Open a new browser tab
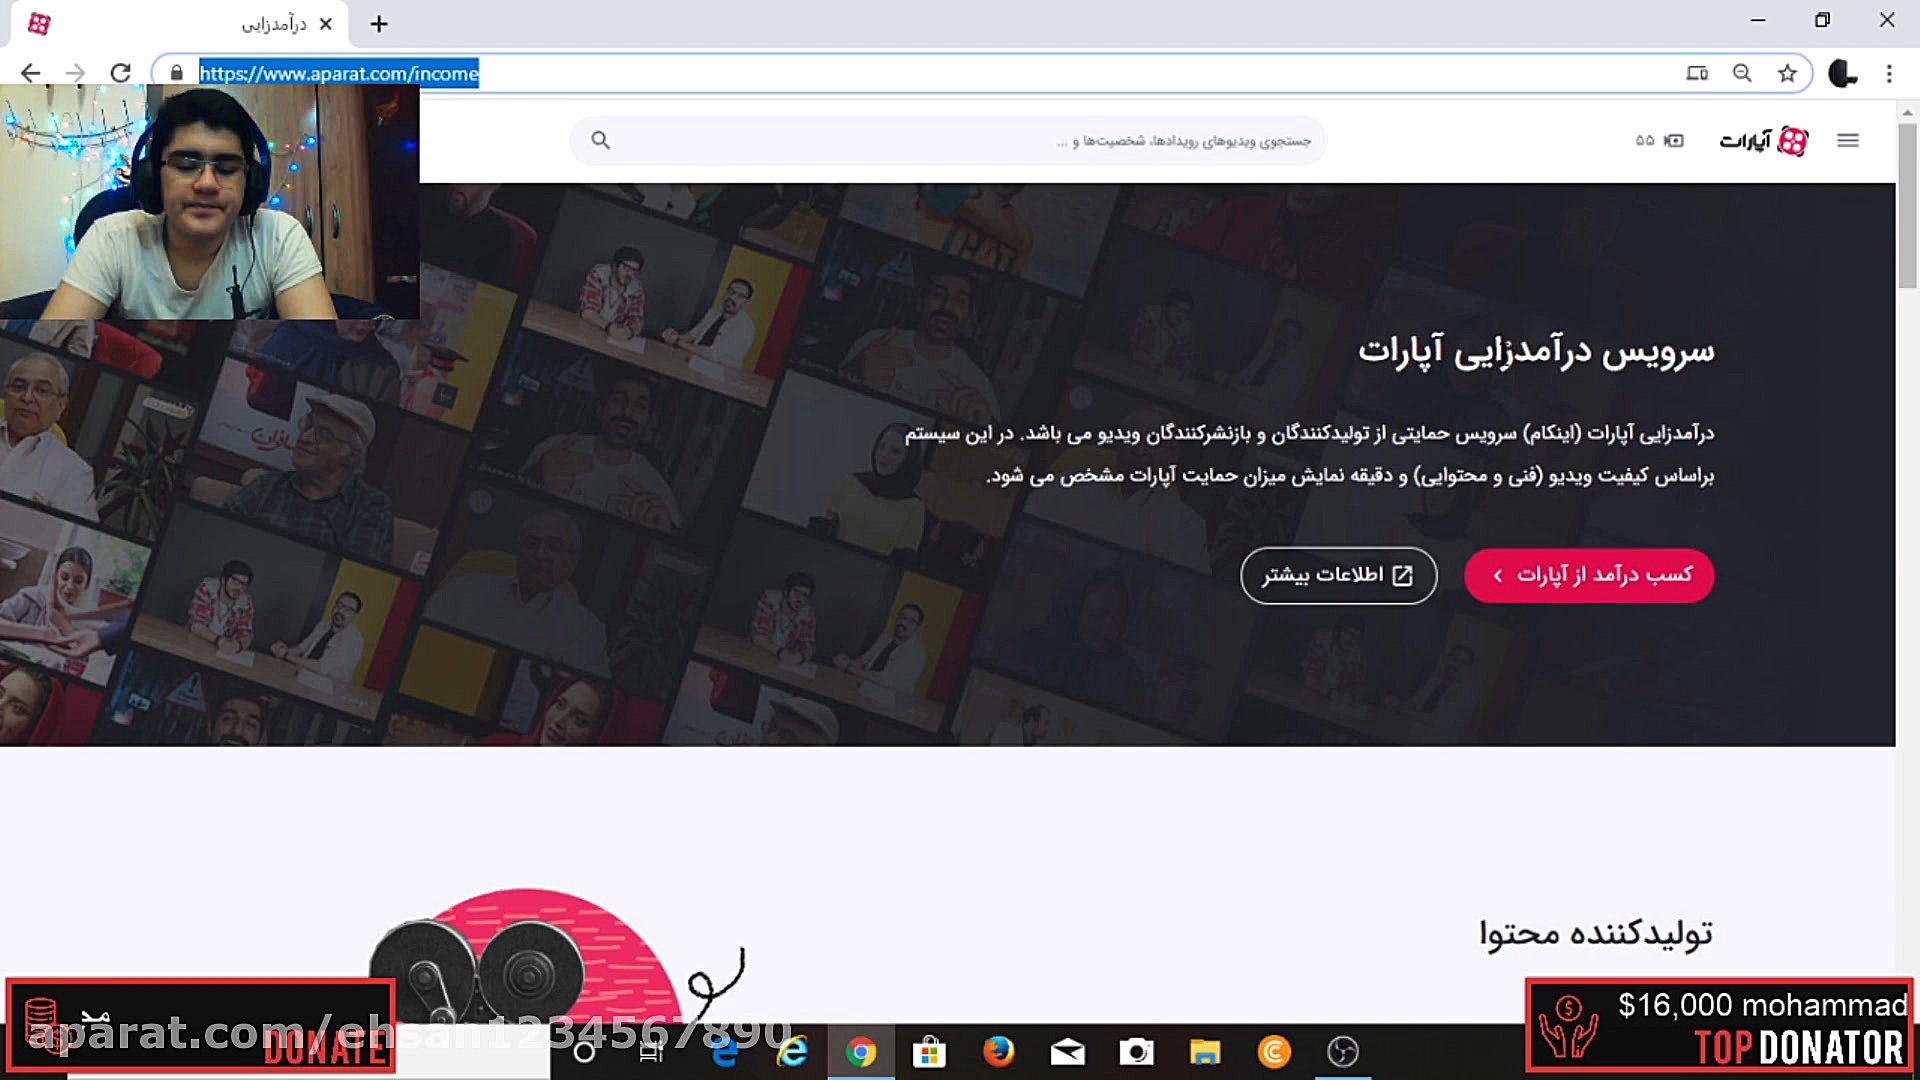Screen dimensions: 1920x1080 378,23
